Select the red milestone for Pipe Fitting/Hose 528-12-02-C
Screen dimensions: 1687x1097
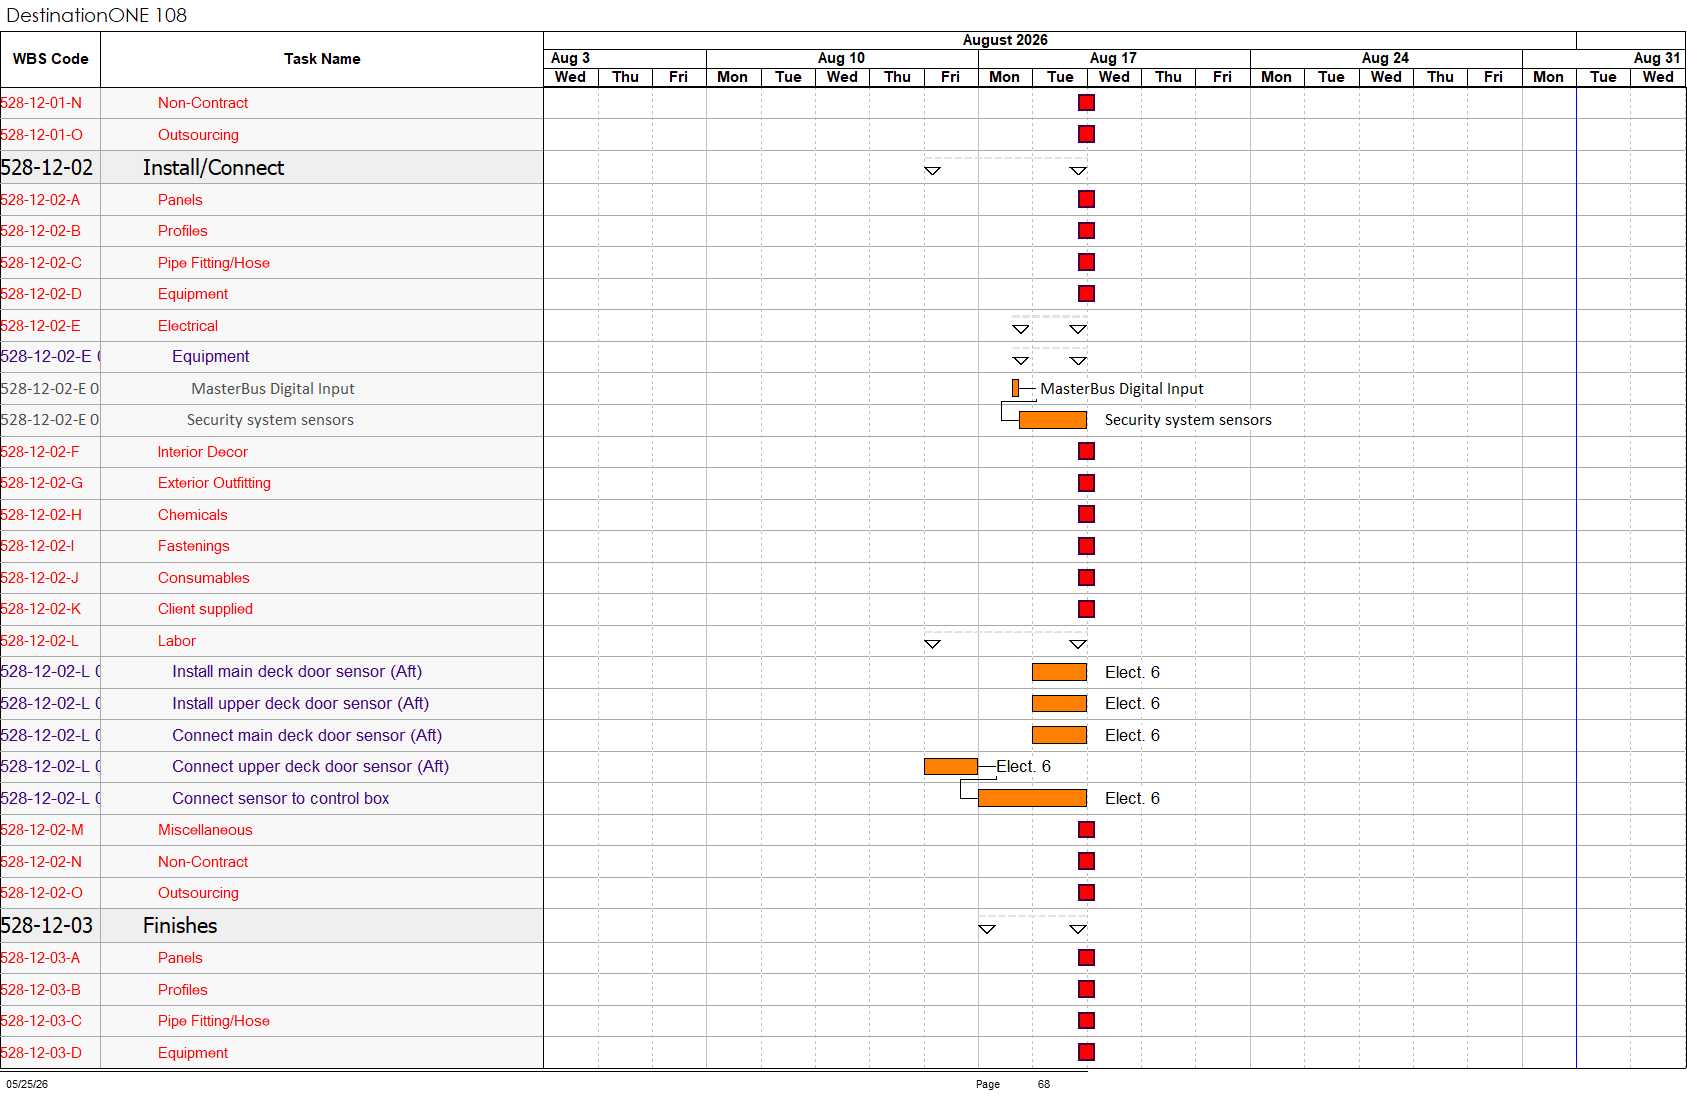[x=1086, y=262]
